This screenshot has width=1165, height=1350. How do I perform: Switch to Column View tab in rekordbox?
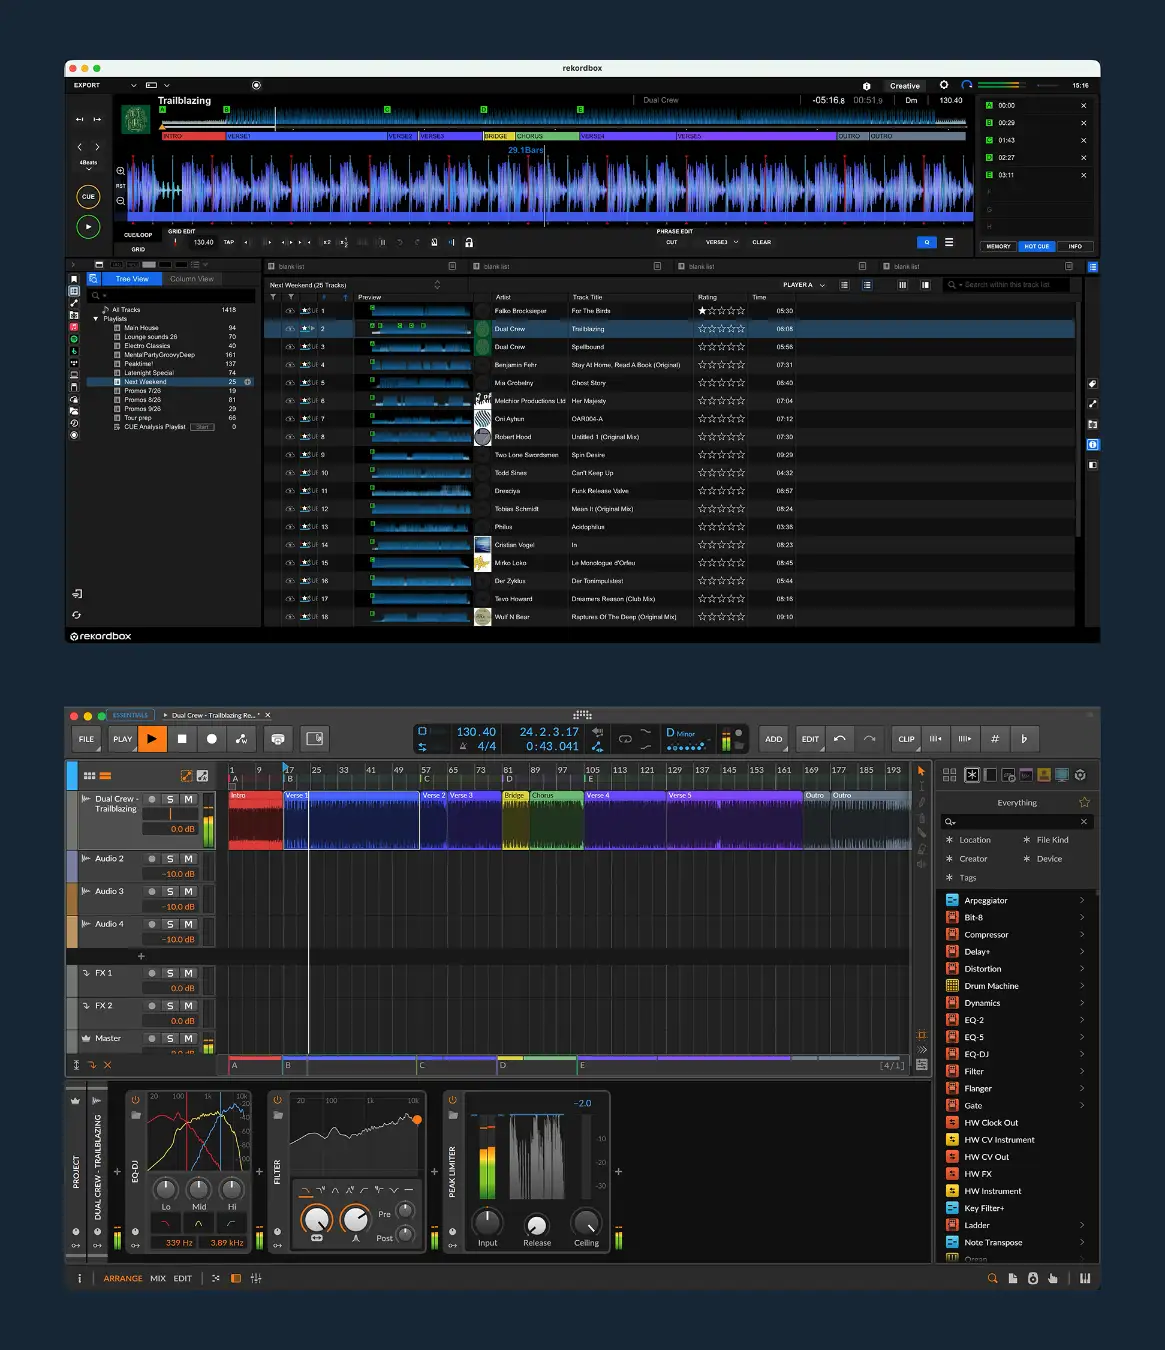(192, 279)
